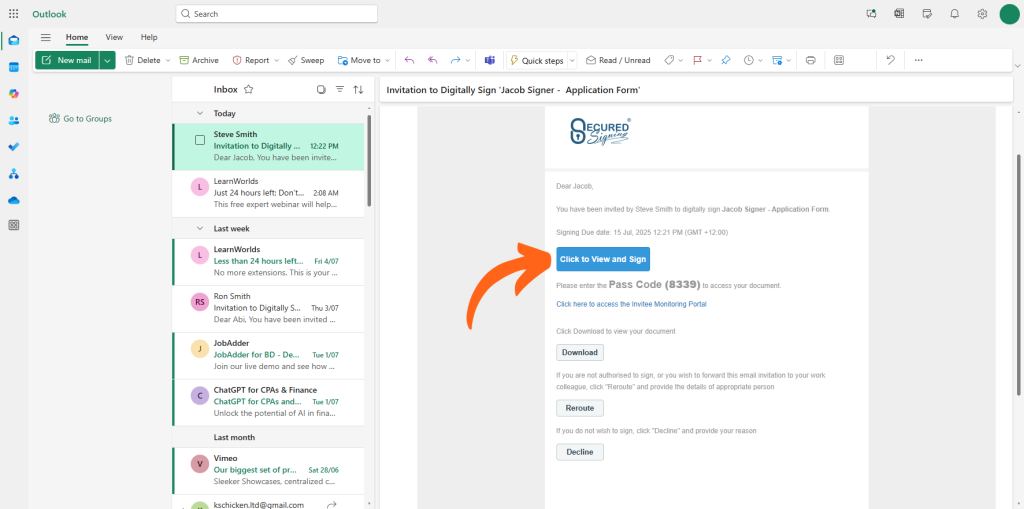The width and height of the screenshot is (1024, 509).
Task: Click the Undo icon in toolbar
Action: [x=890, y=60]
